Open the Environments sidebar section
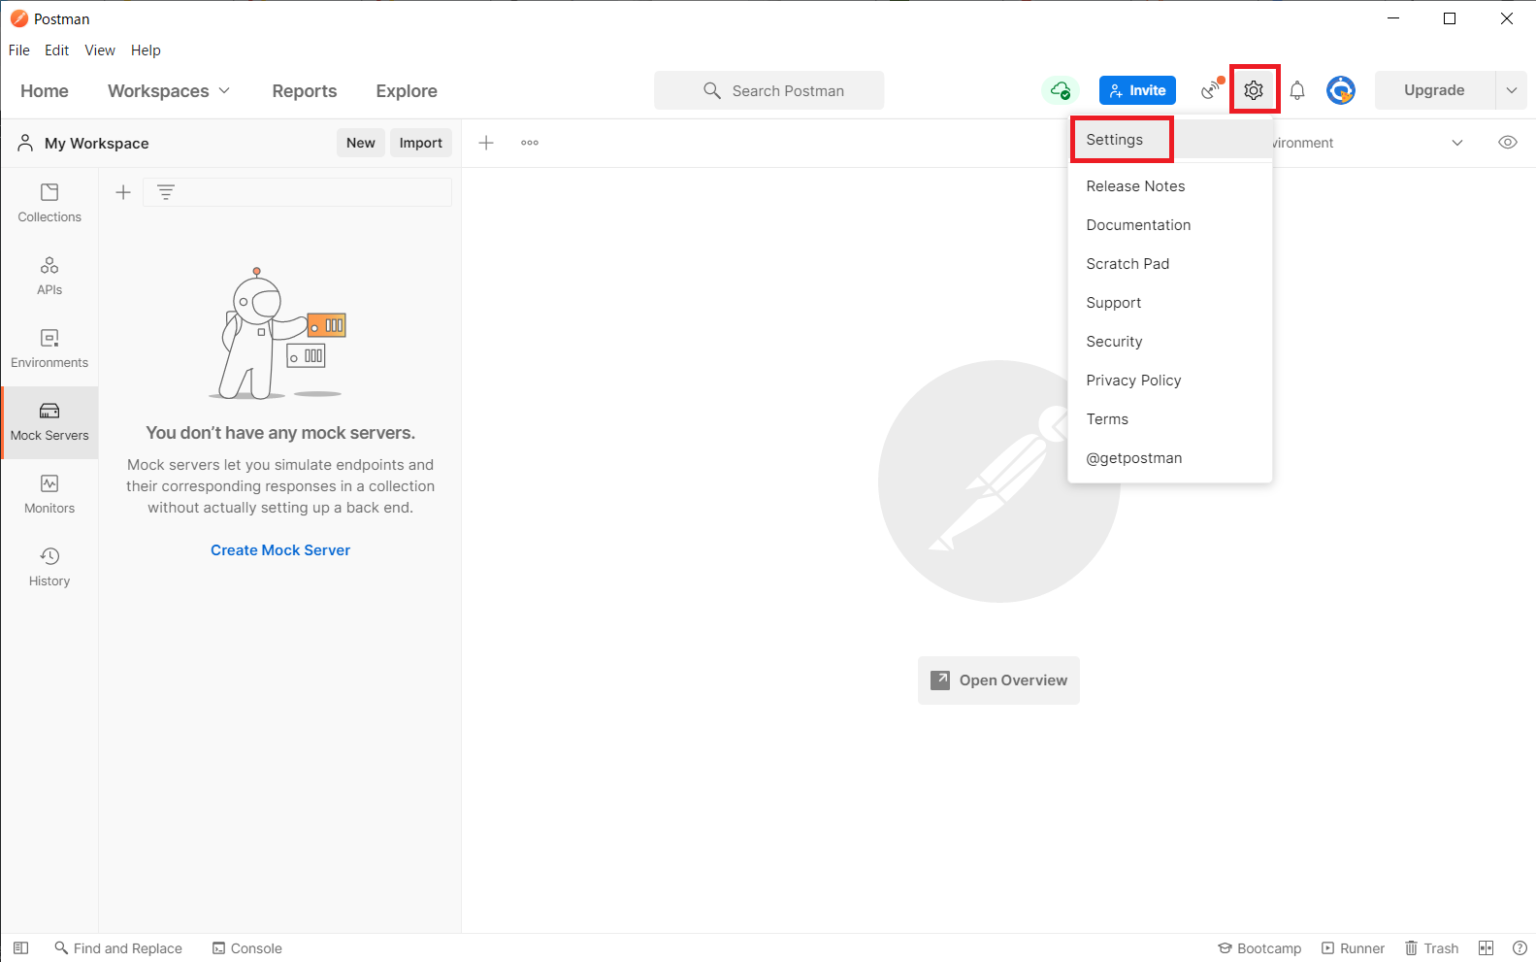This screenshot has height=962, width=1536. pos(49,348)
